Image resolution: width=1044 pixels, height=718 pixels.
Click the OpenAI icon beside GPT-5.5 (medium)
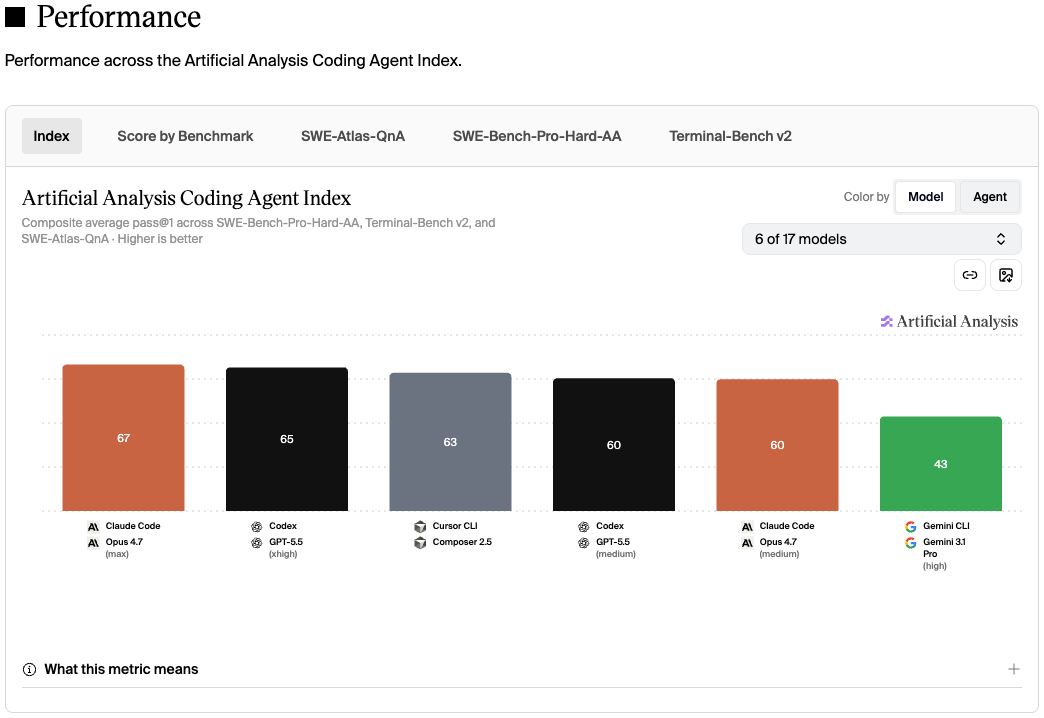pyautogui.click(x=583, y=543)
